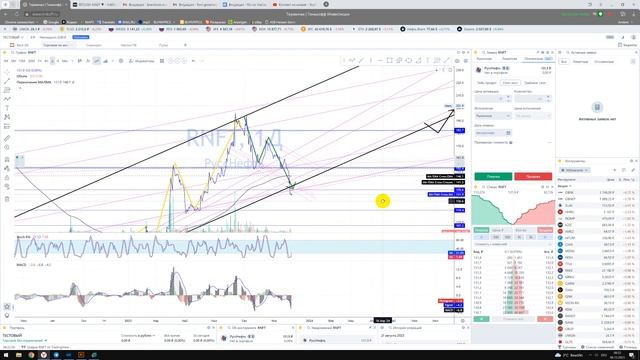Edit watchlist with pencil icon
Image resolution: width=640 pixels, height=360 pixels.
[633, 170]
